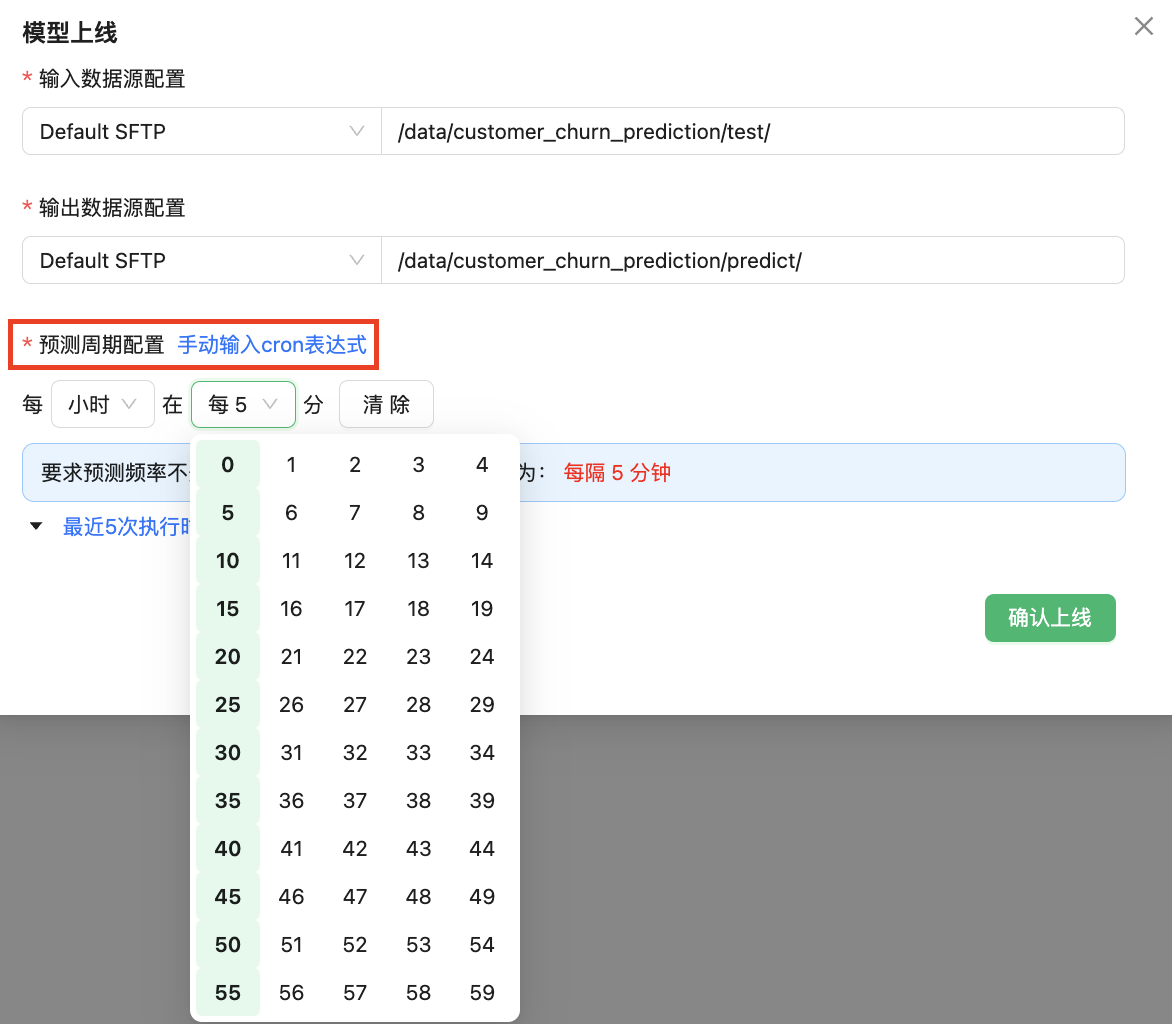Click the input path field ending in /test/
1172x1024 pixels.
coord(752,131)
